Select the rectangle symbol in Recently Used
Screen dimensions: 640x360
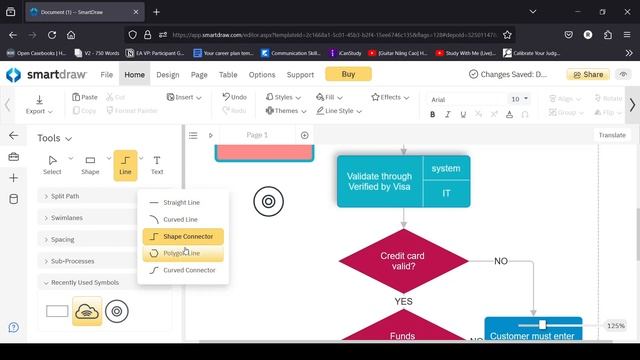[x=57, y=311]
